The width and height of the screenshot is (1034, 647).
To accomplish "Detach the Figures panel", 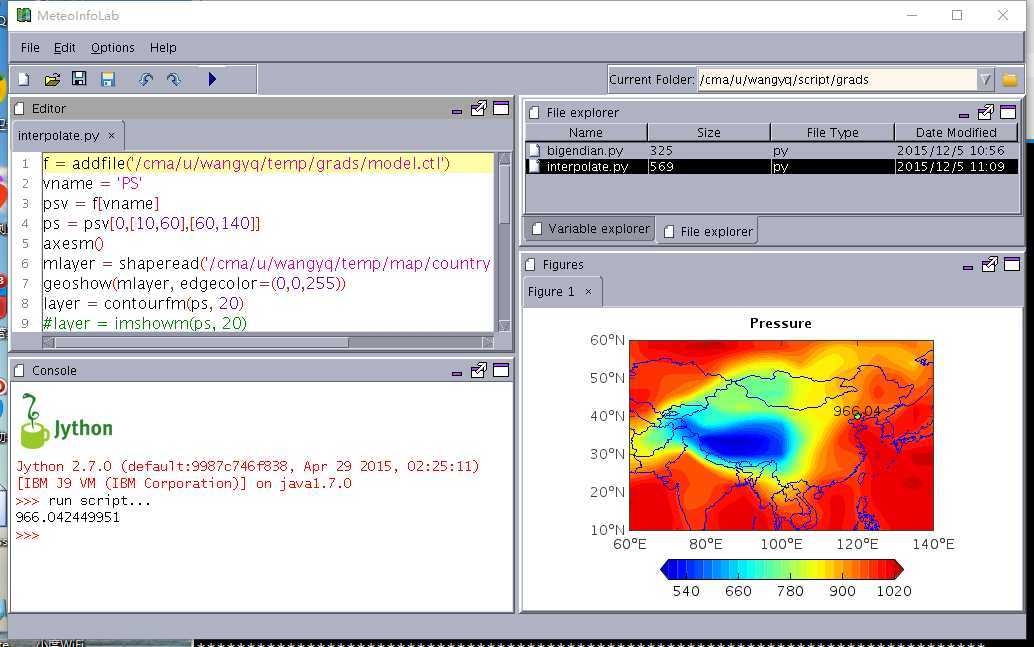I will [x=989, y=264].
